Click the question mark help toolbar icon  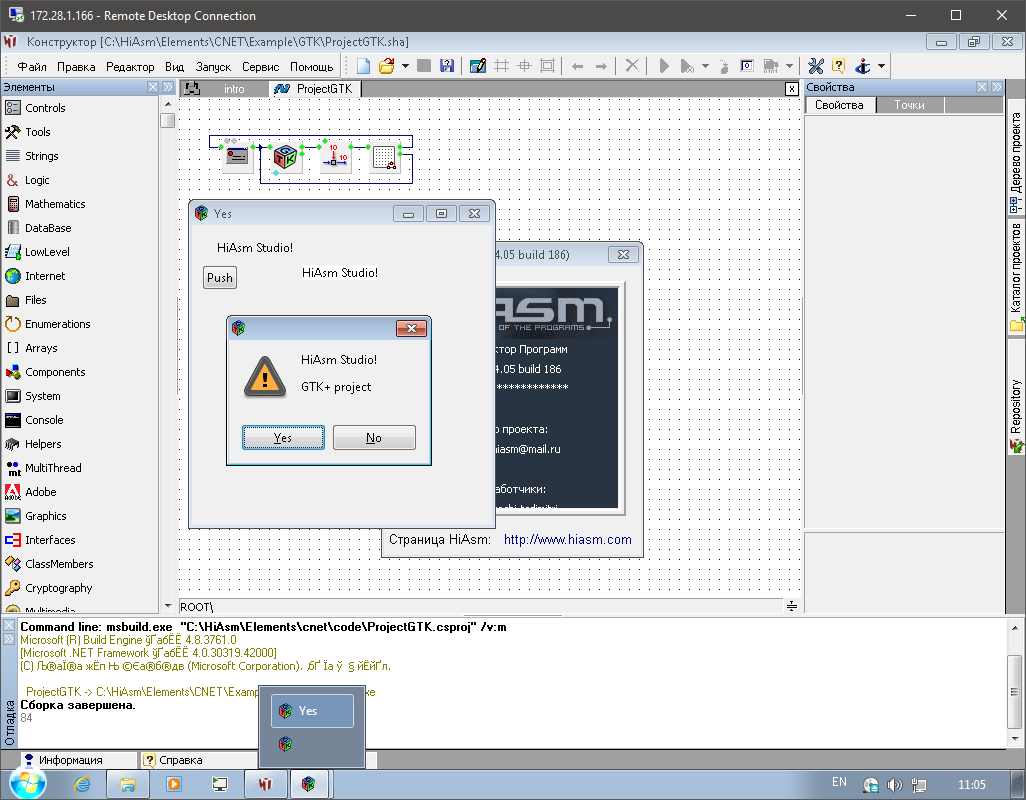(838, 66)
